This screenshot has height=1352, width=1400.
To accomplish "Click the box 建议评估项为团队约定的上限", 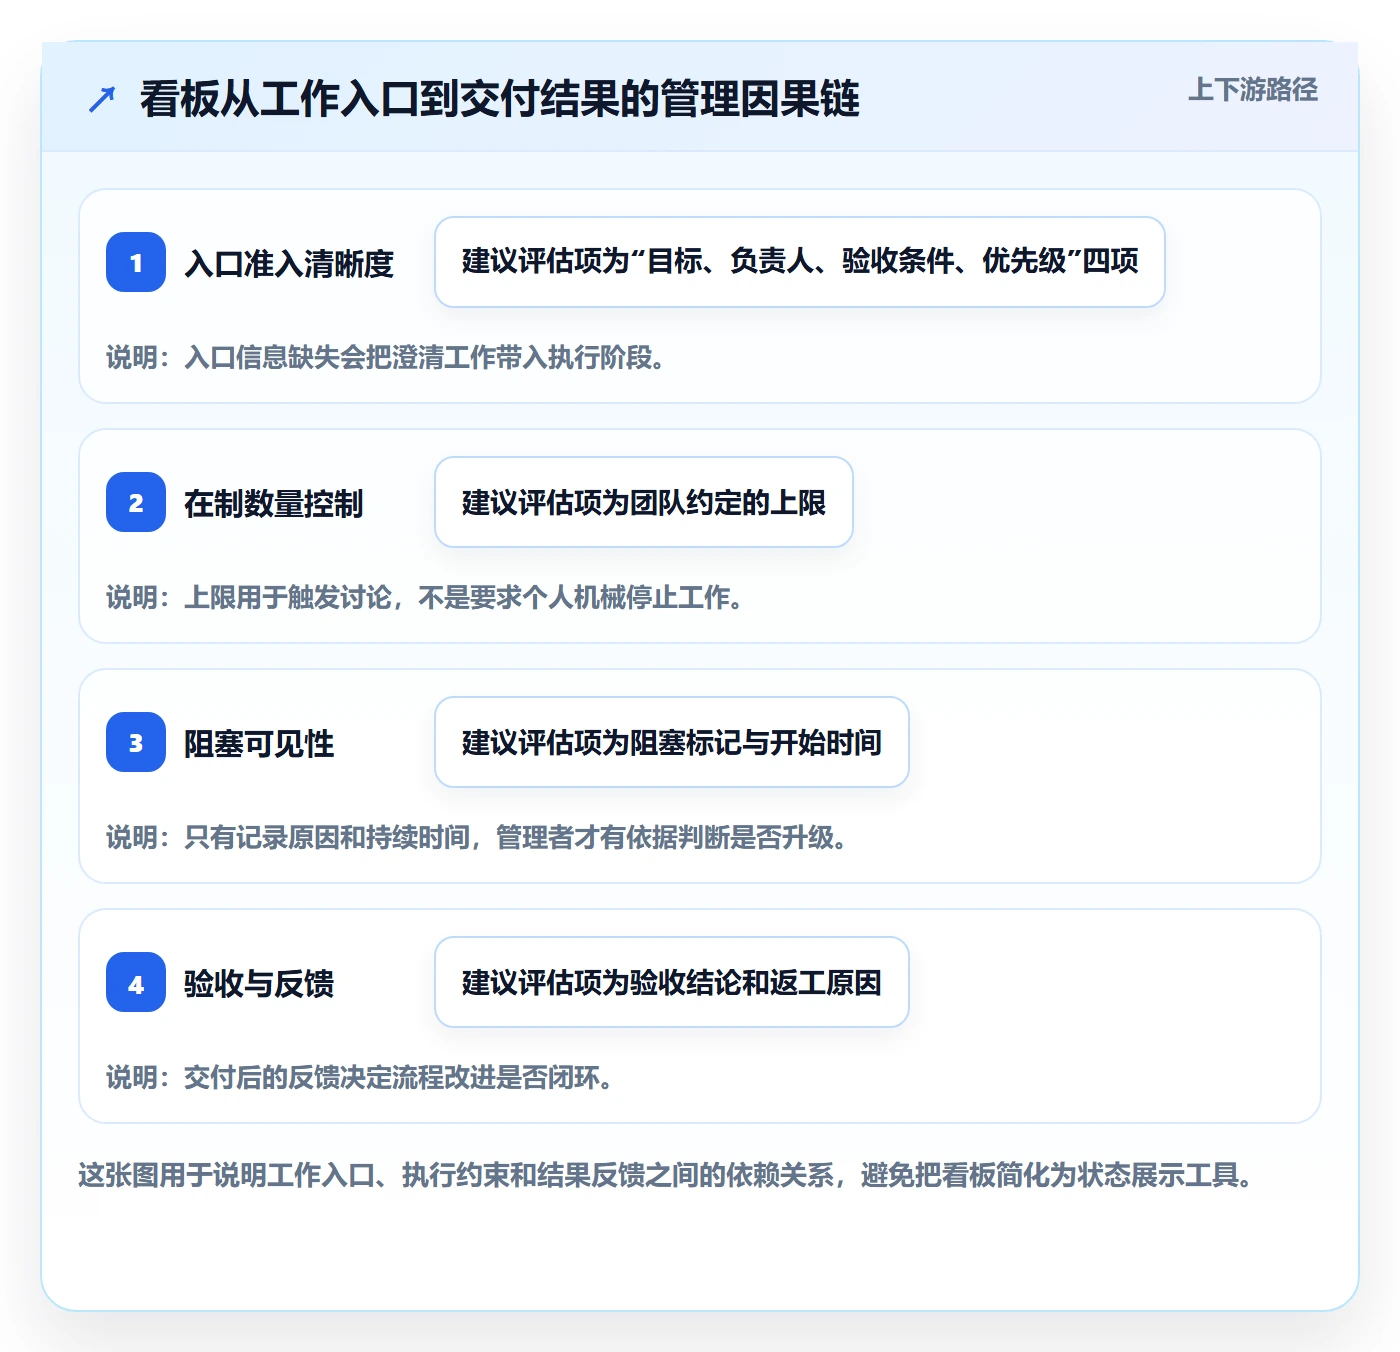I will click(x=644, y=502).
